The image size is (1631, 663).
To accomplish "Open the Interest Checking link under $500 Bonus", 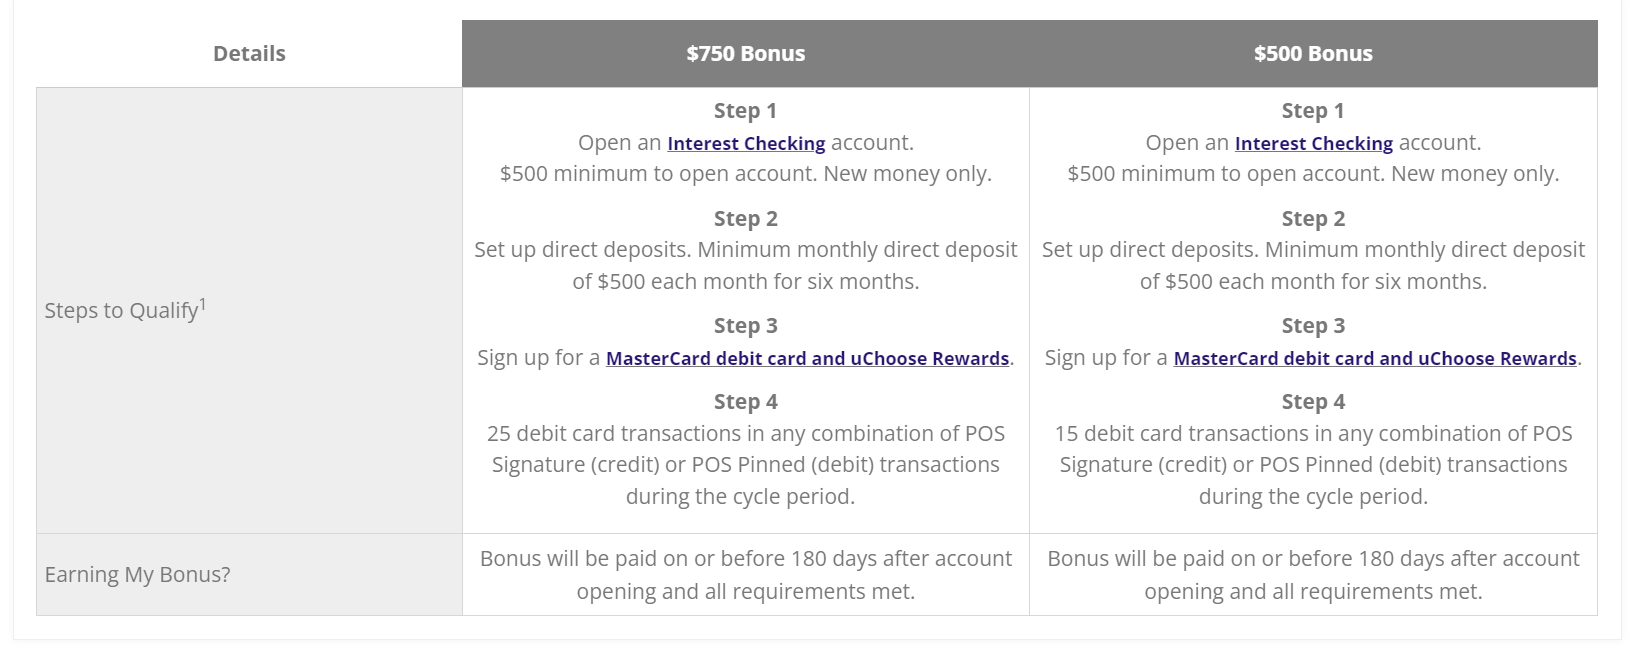I will (1313, 143).
